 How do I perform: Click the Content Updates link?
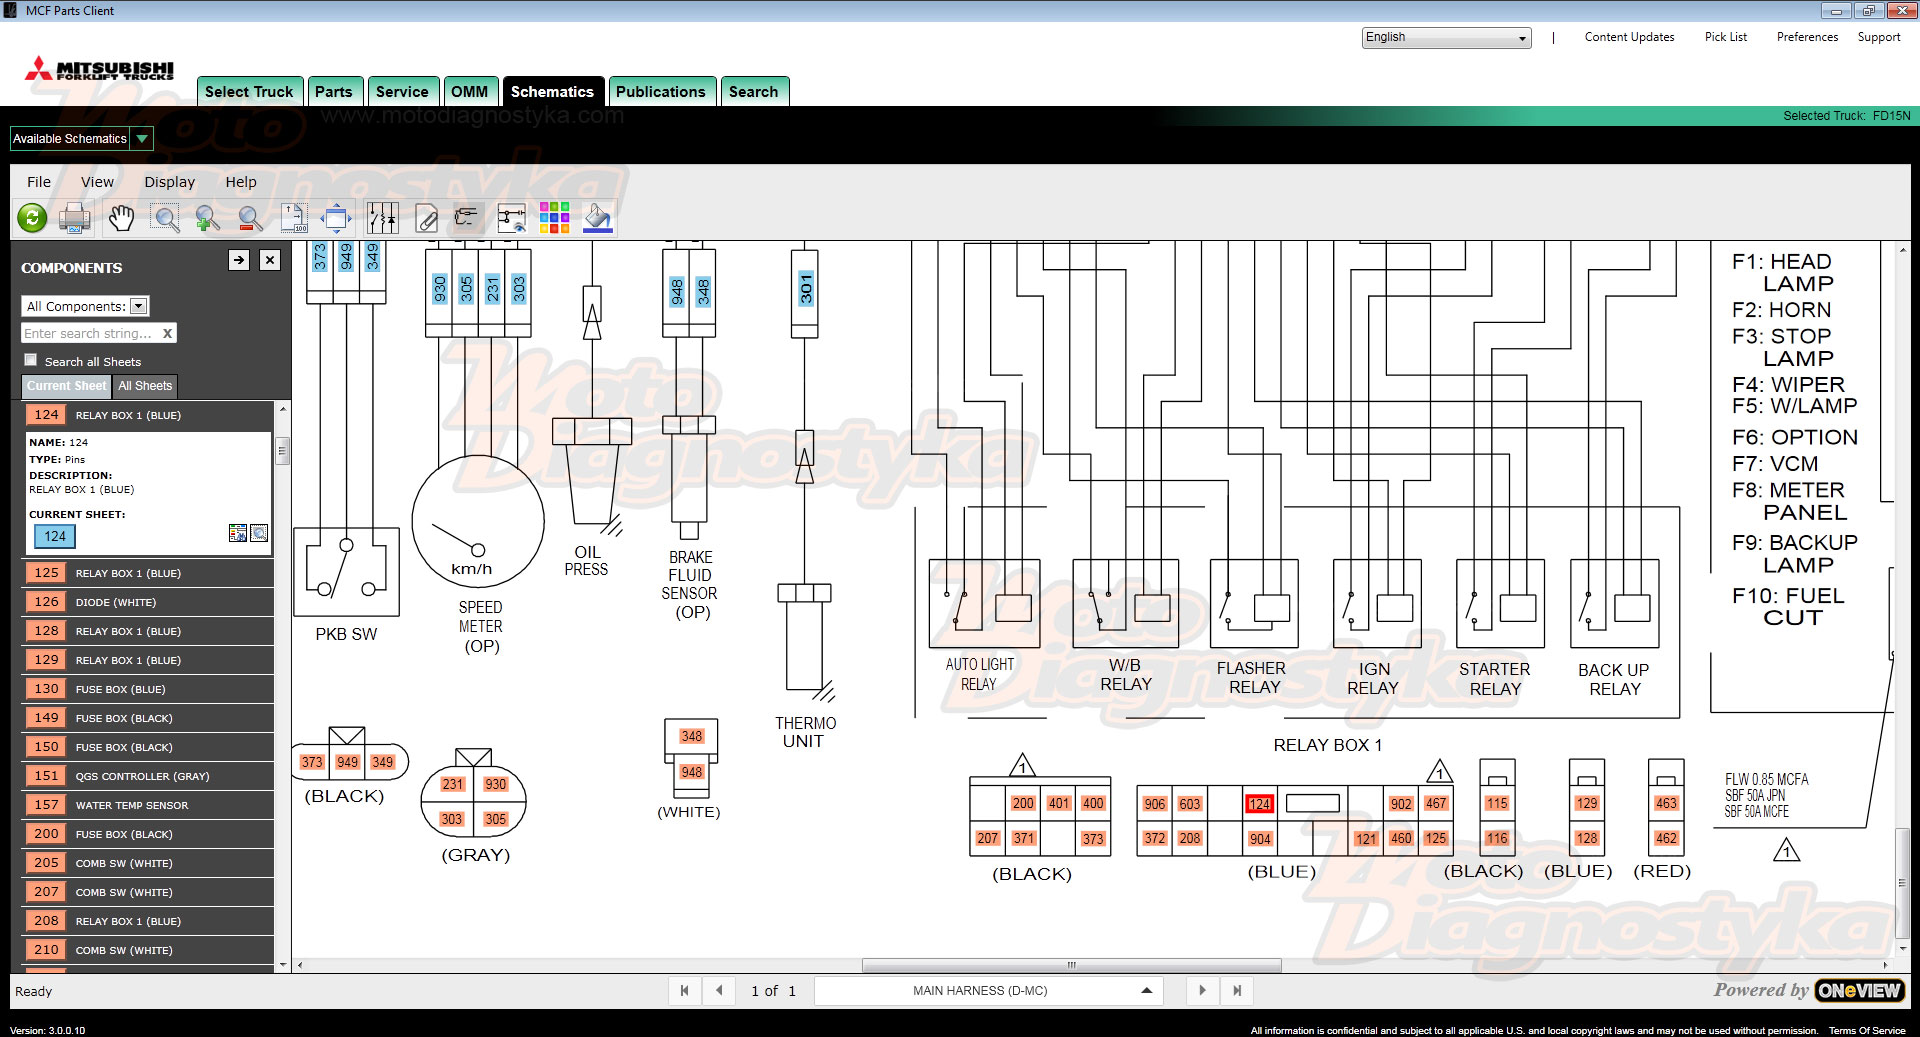[1629, 37]
